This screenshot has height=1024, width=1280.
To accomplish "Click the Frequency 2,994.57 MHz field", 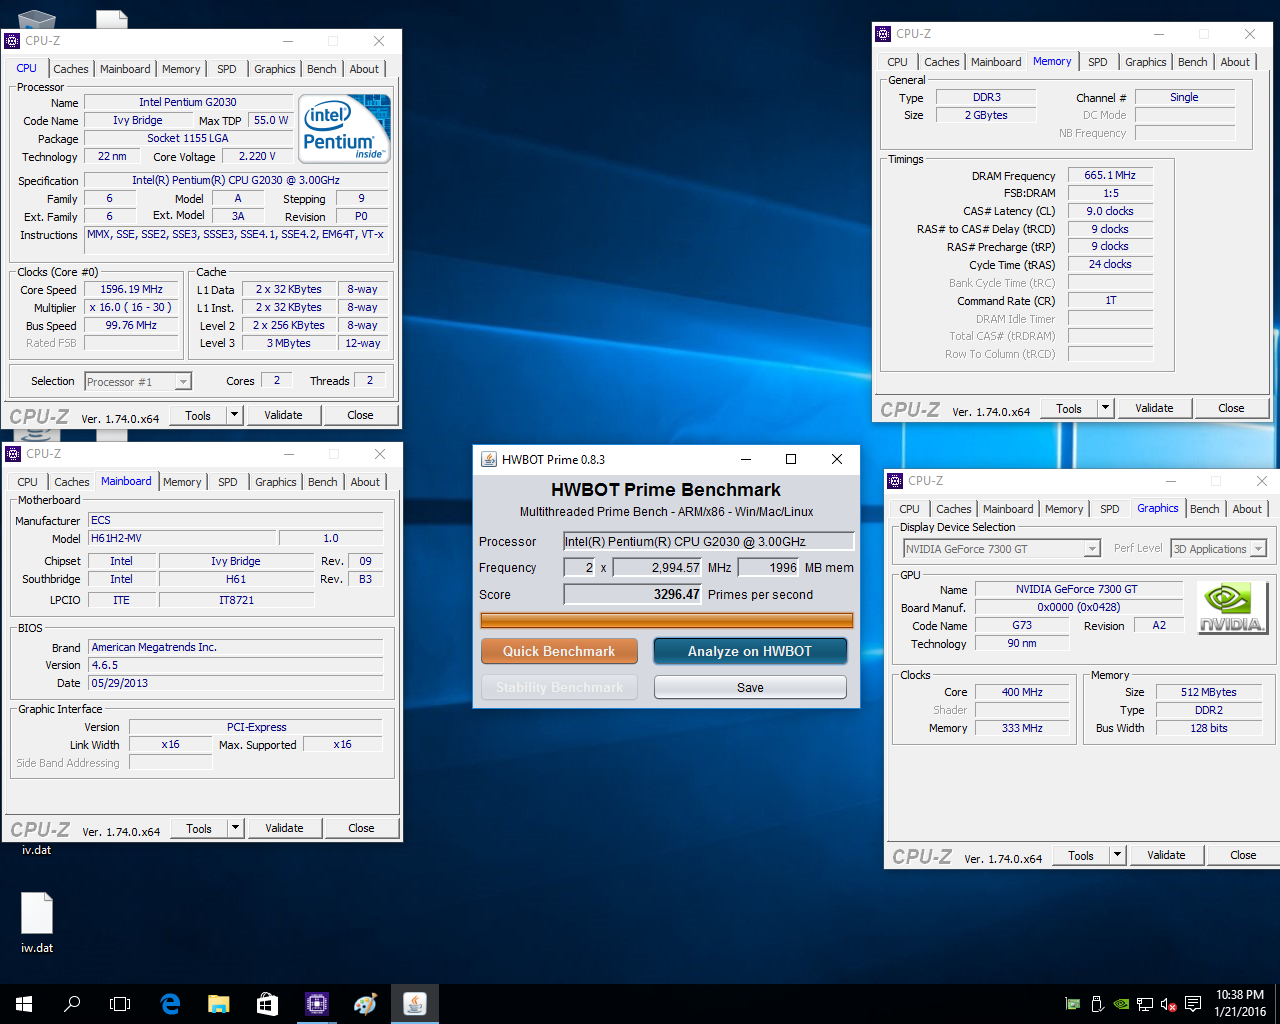I will point(657,567).
